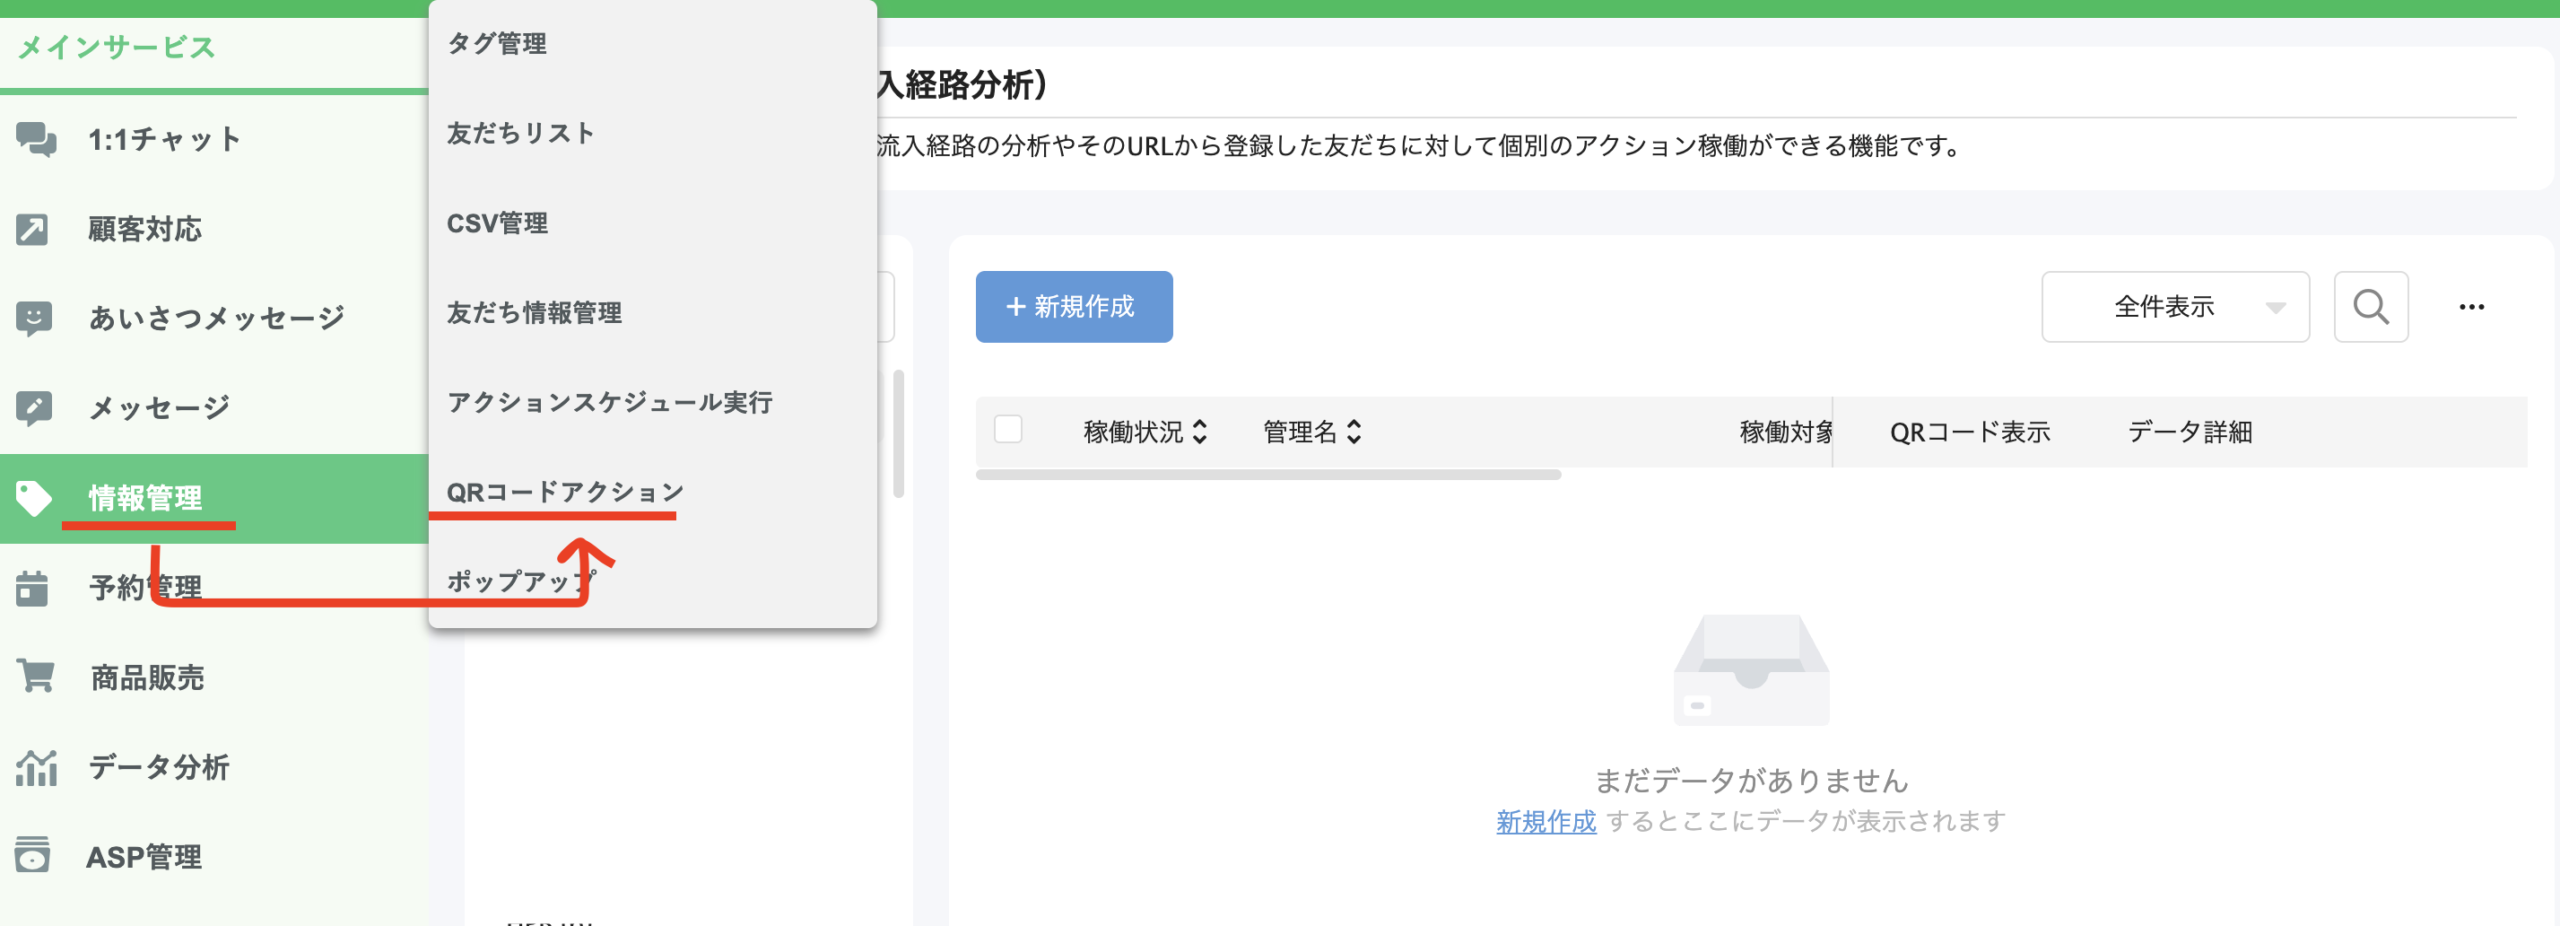2560x926 pixels.
Task: Toggle the select-all checkbox in table header
Action: [x=1008, y=430]
